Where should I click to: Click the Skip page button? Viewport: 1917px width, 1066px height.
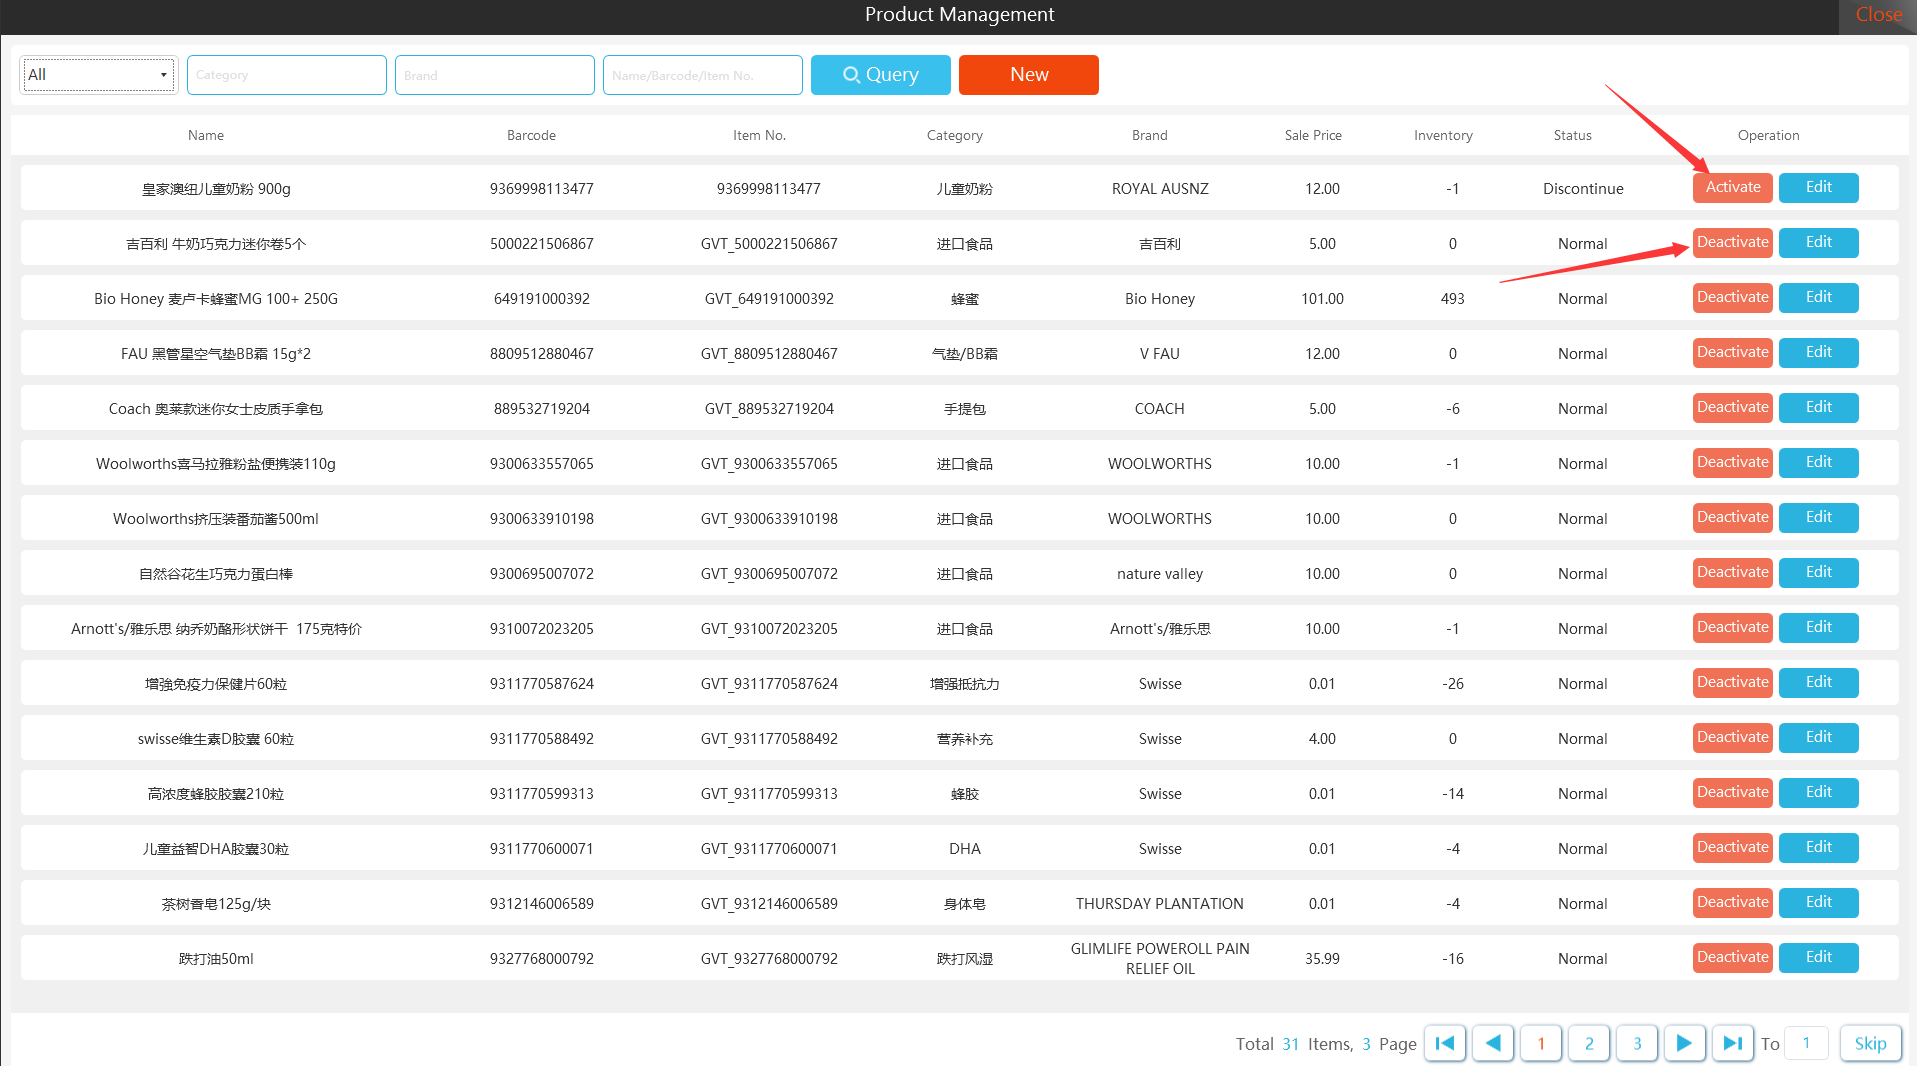1870,1043
